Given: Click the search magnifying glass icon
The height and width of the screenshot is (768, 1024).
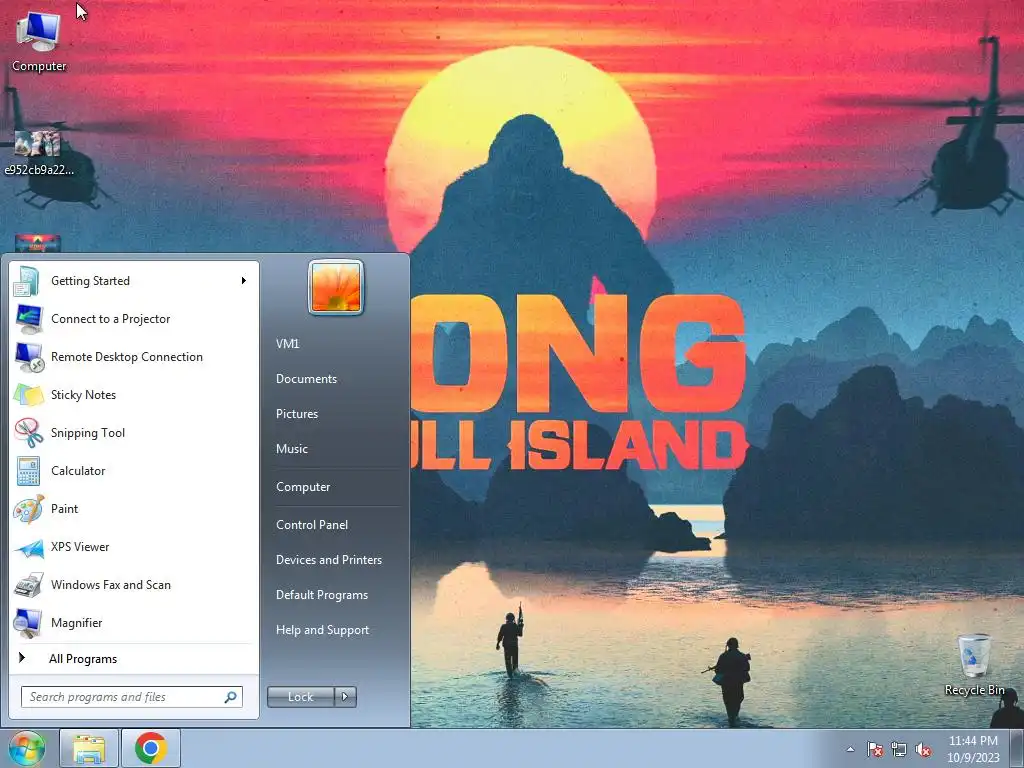Looking at the screenshot, I should coord(231,697).
